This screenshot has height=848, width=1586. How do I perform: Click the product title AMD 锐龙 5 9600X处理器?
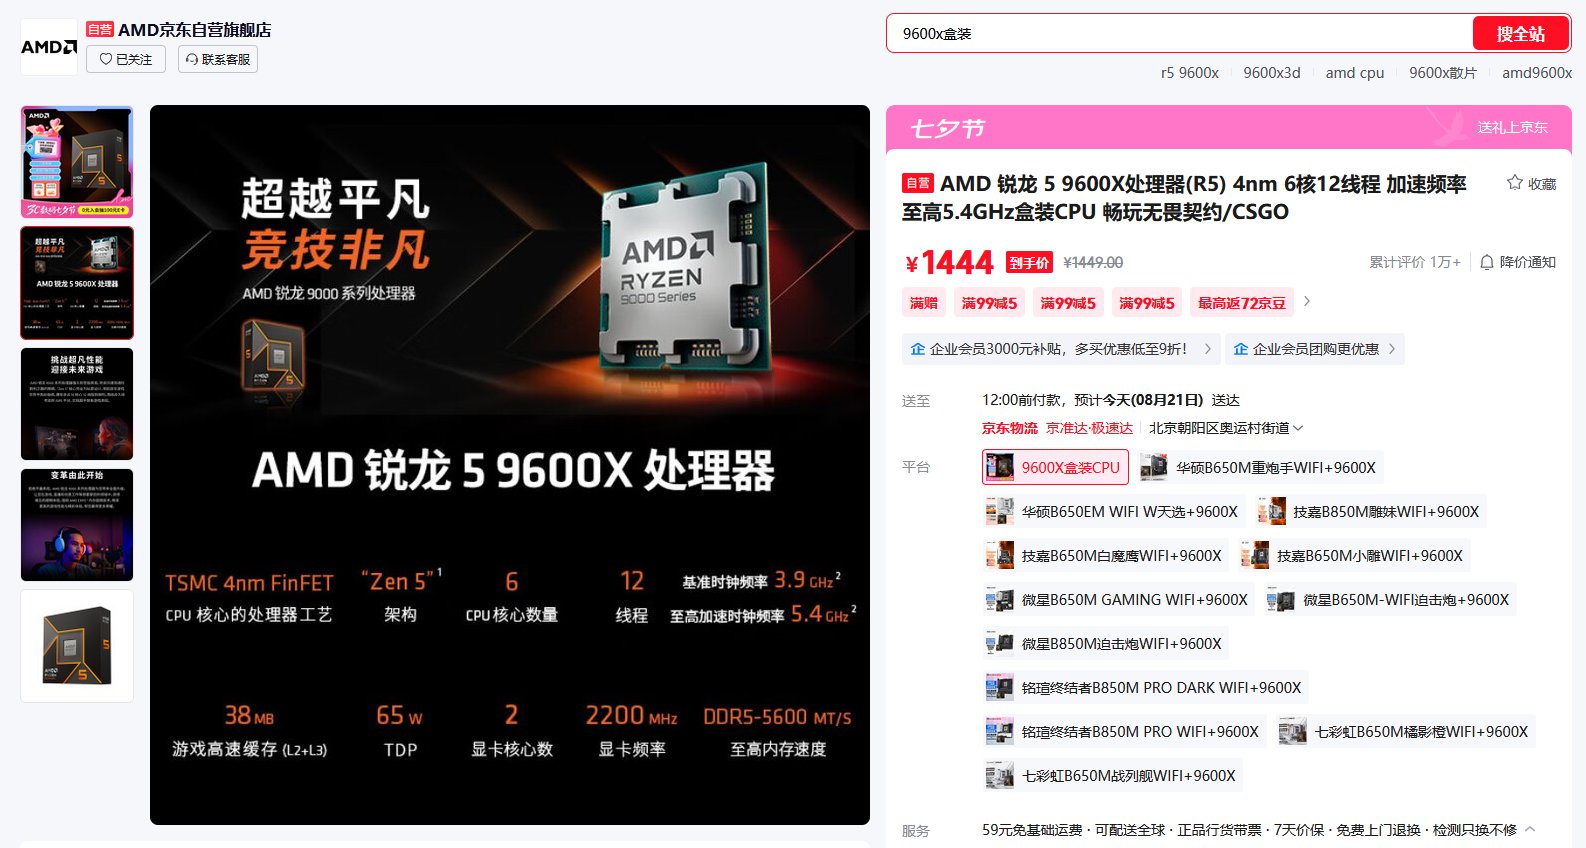(1185, 198)
